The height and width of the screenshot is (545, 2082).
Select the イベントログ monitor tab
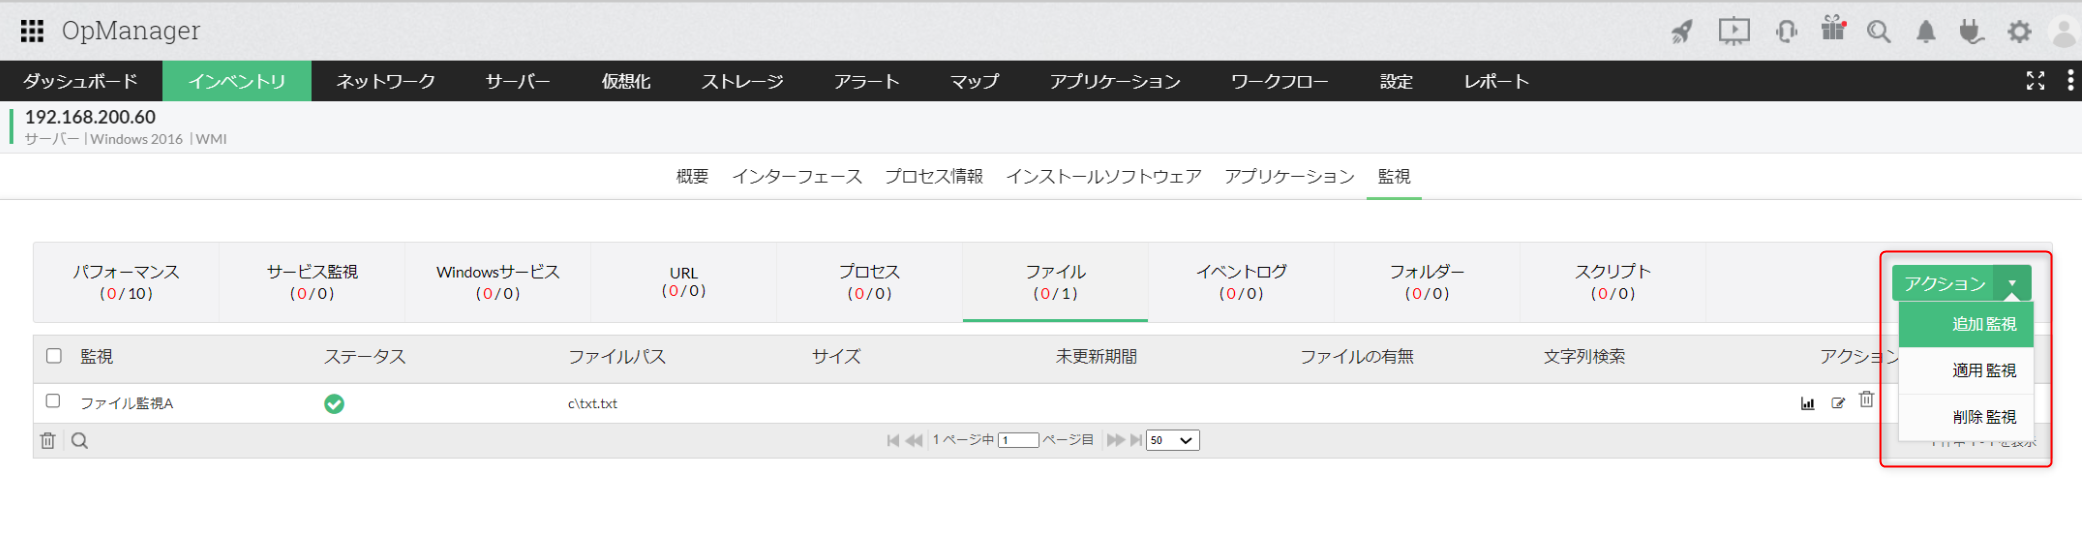pos(1241,282)
